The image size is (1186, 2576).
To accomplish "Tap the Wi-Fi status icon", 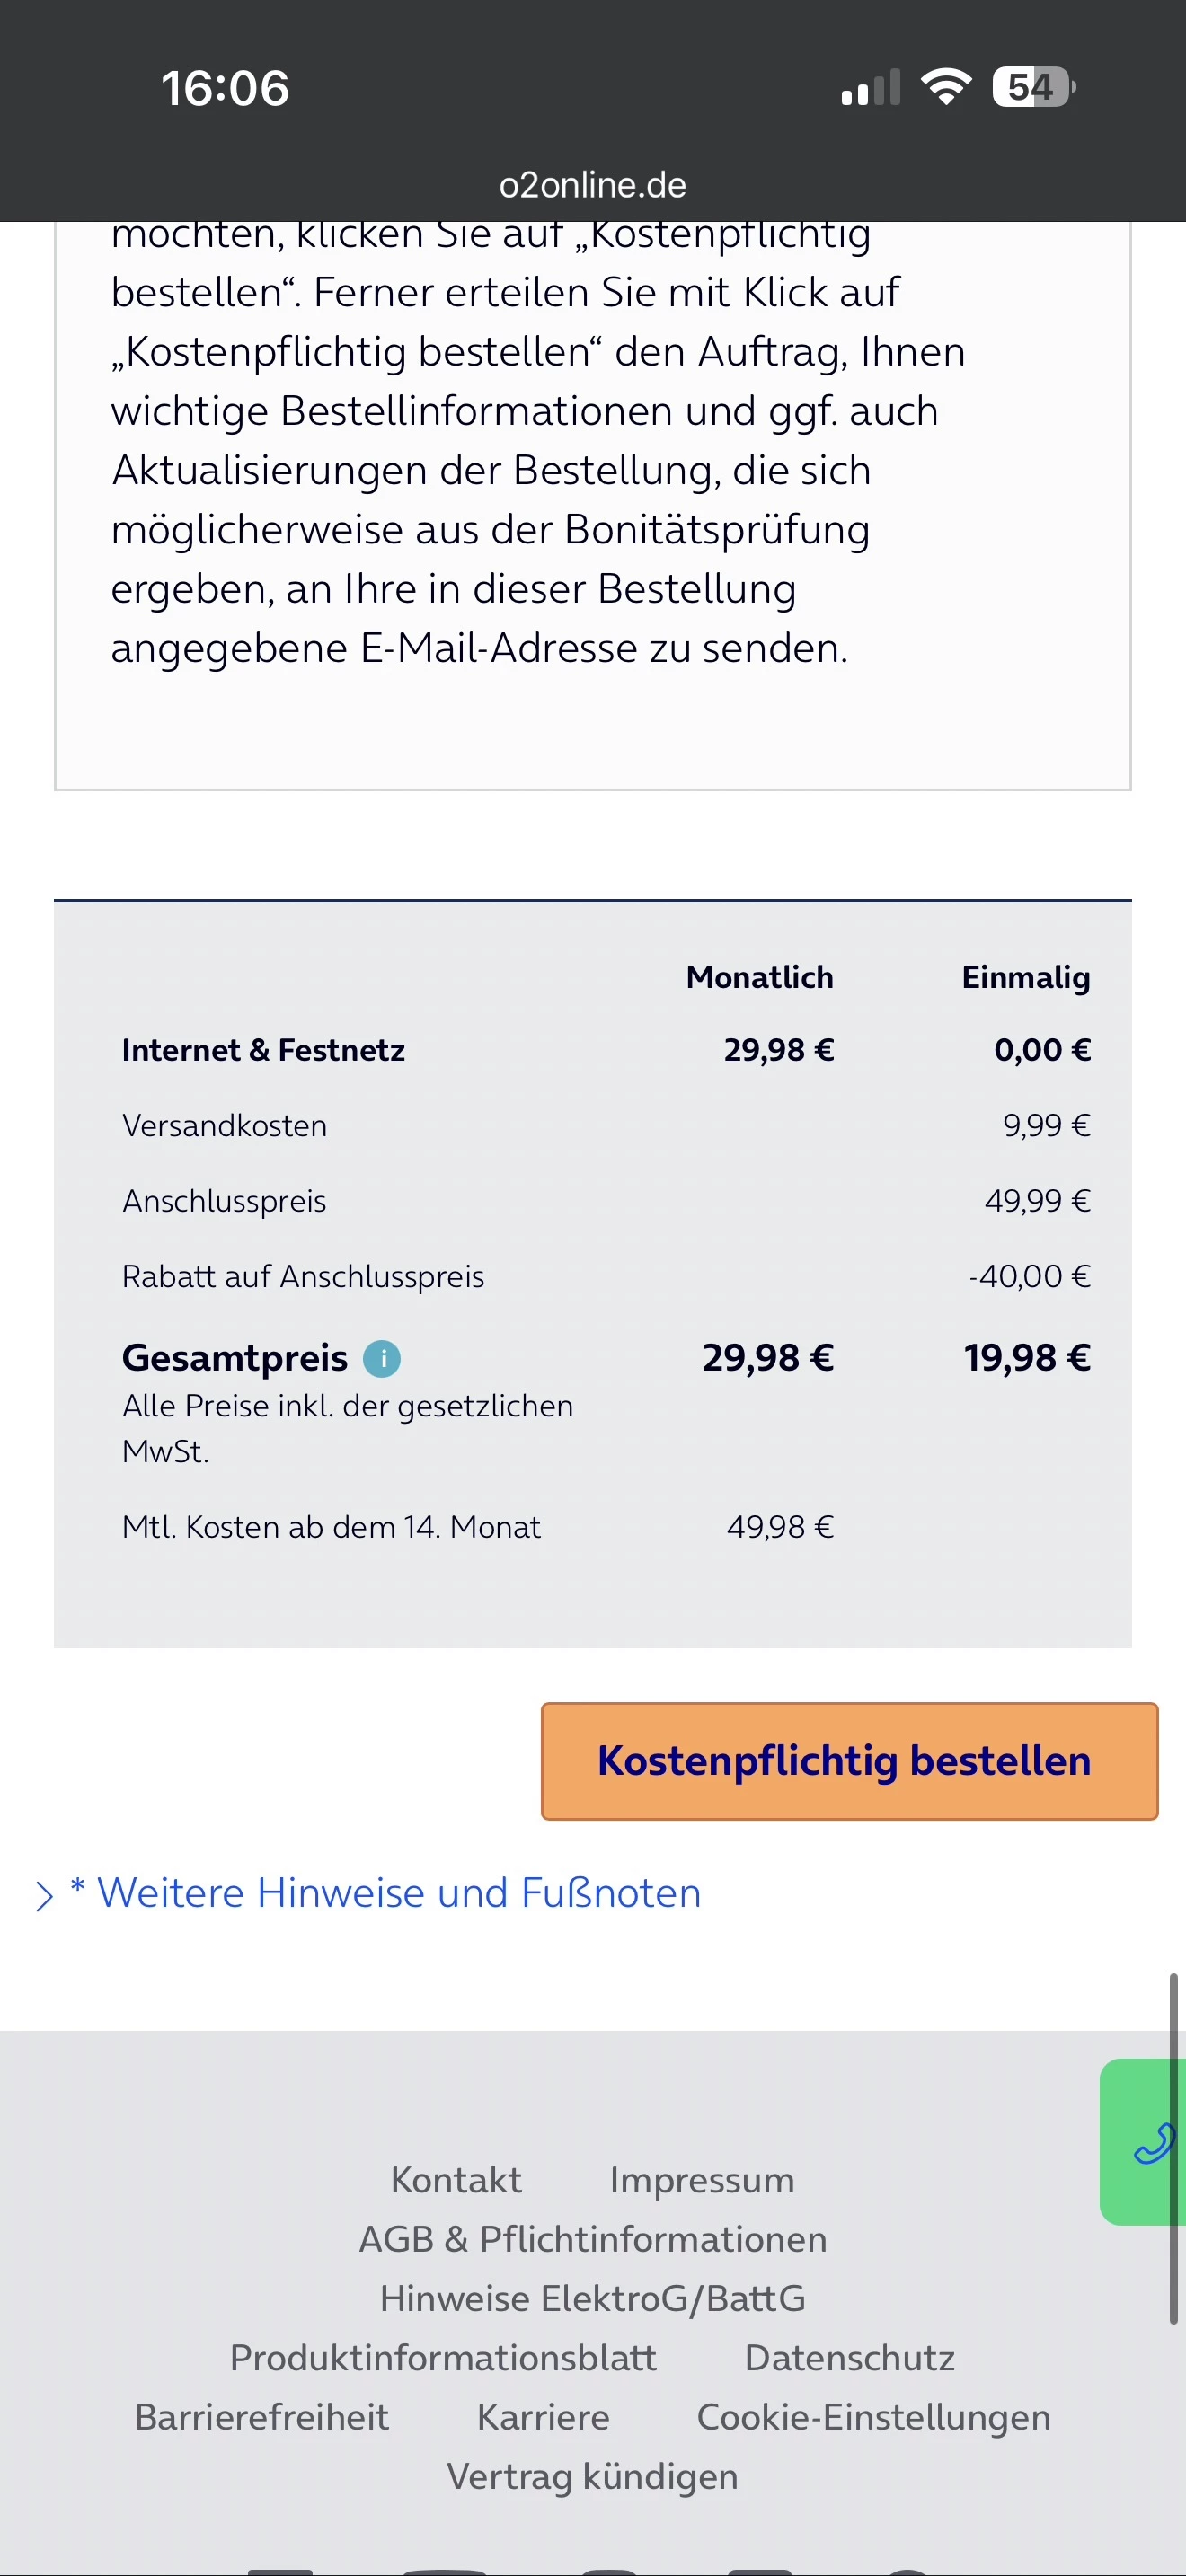I will coord(946,87).
